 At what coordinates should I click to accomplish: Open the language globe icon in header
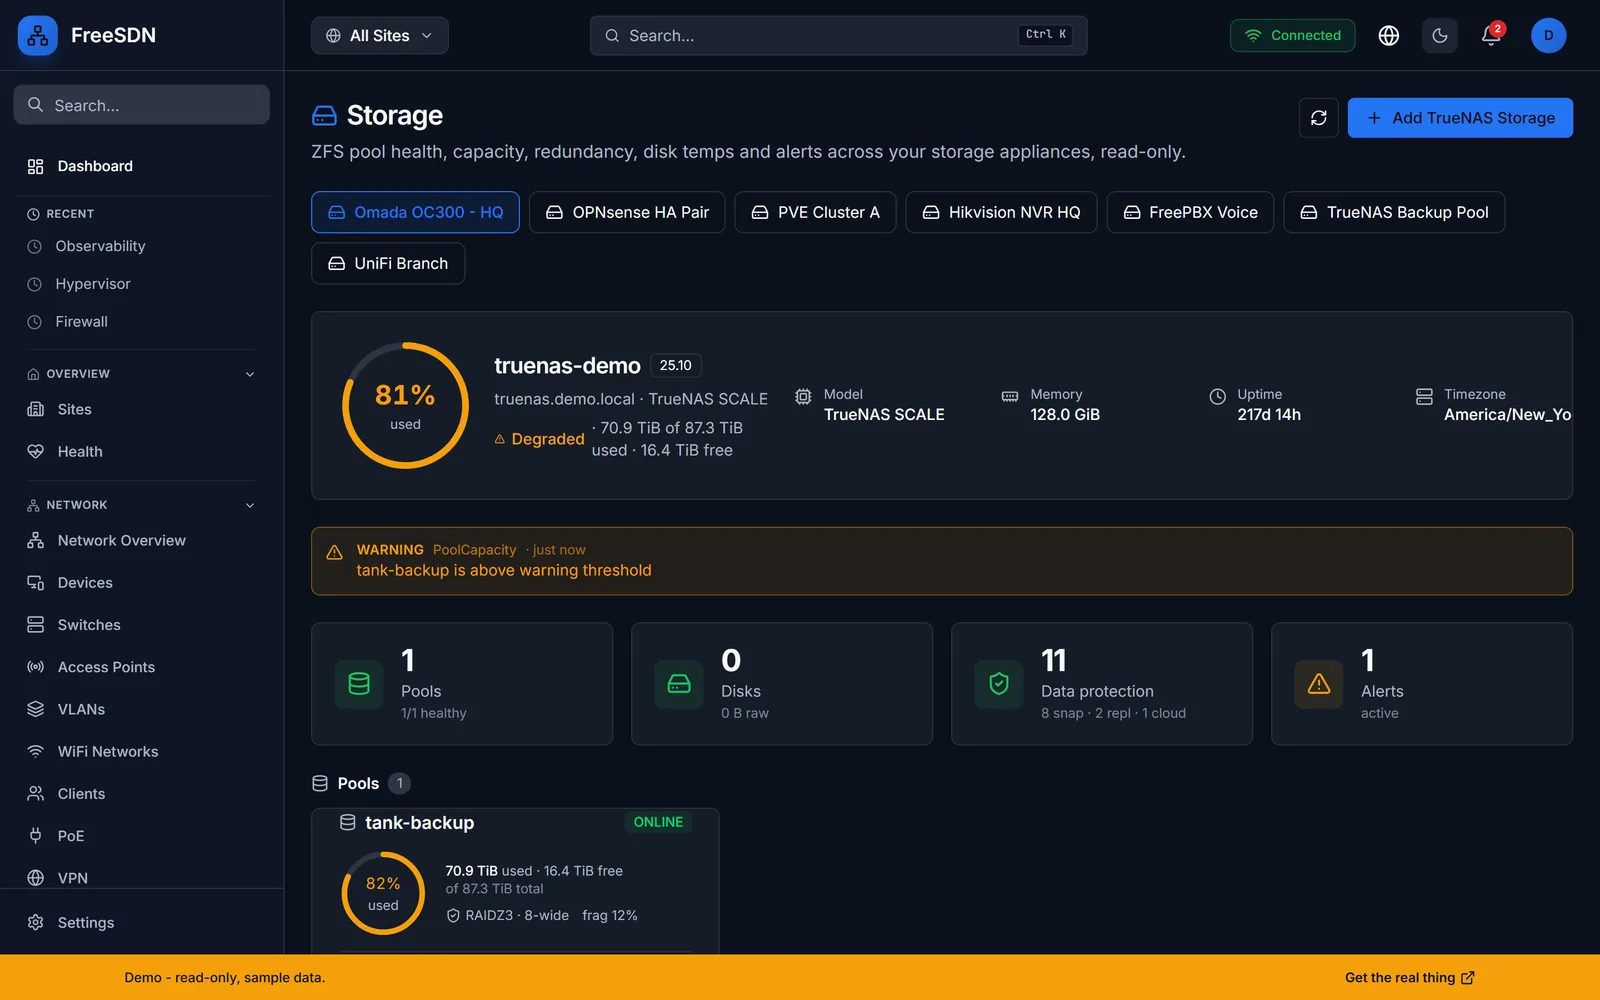coord(1388,36)
